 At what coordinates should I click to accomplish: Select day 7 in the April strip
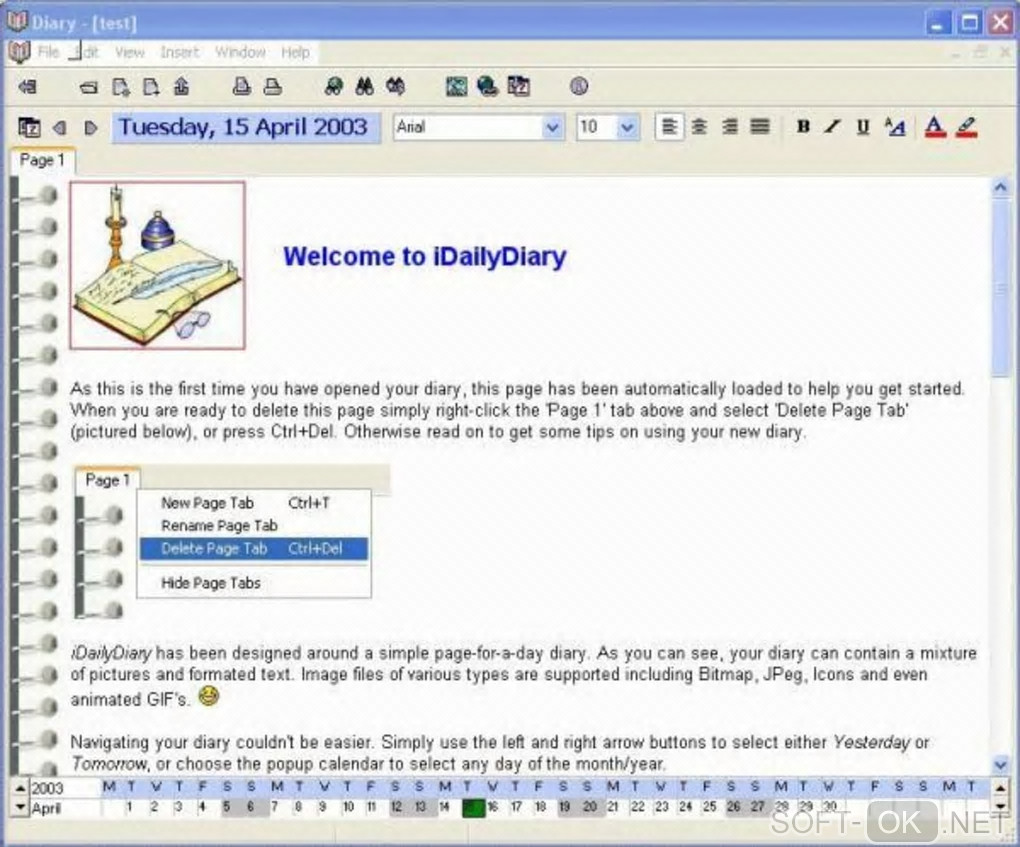point(275,807)
